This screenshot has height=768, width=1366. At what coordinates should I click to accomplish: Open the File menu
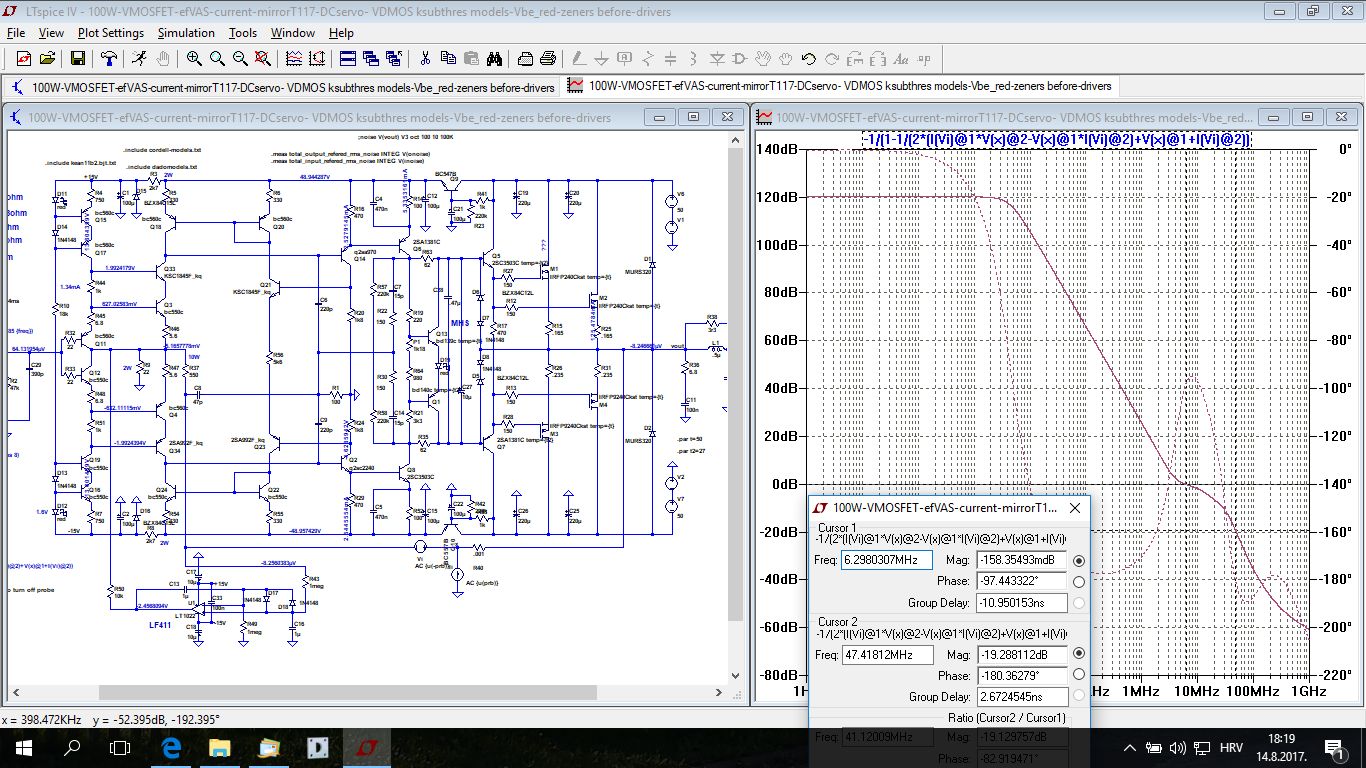[15, 33]
